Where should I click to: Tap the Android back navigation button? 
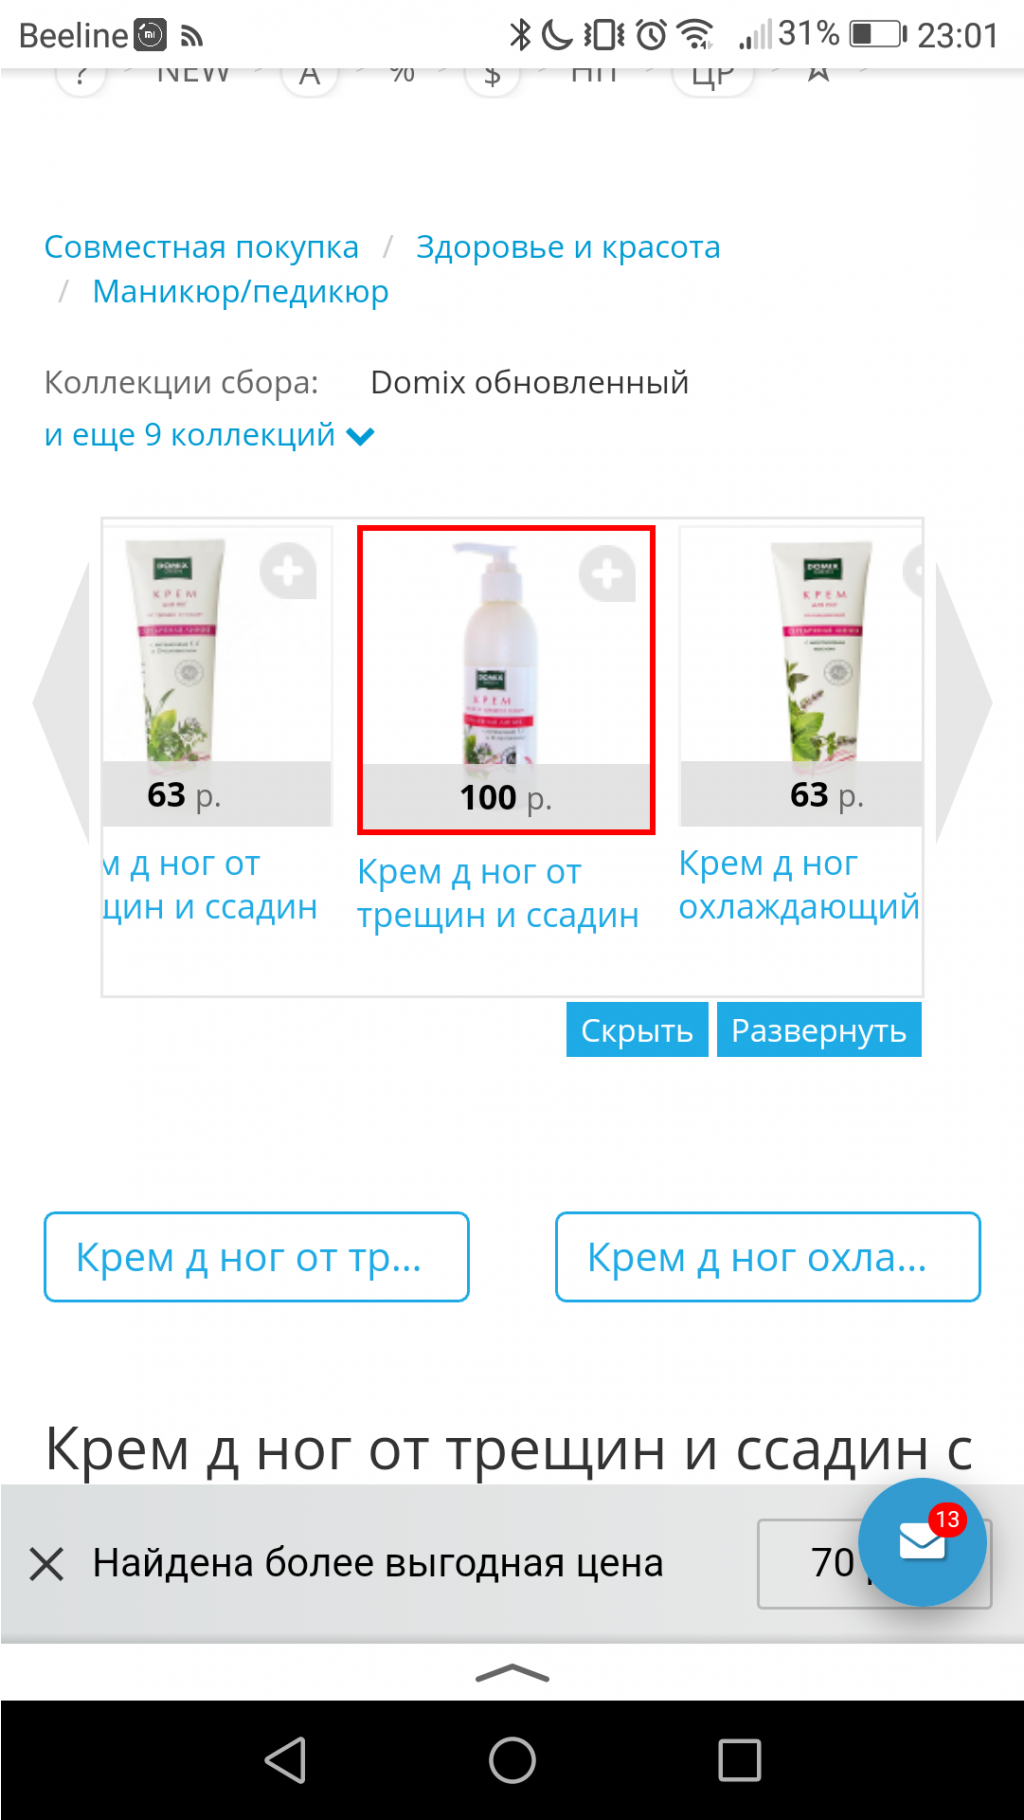(x=285, y=1760)
